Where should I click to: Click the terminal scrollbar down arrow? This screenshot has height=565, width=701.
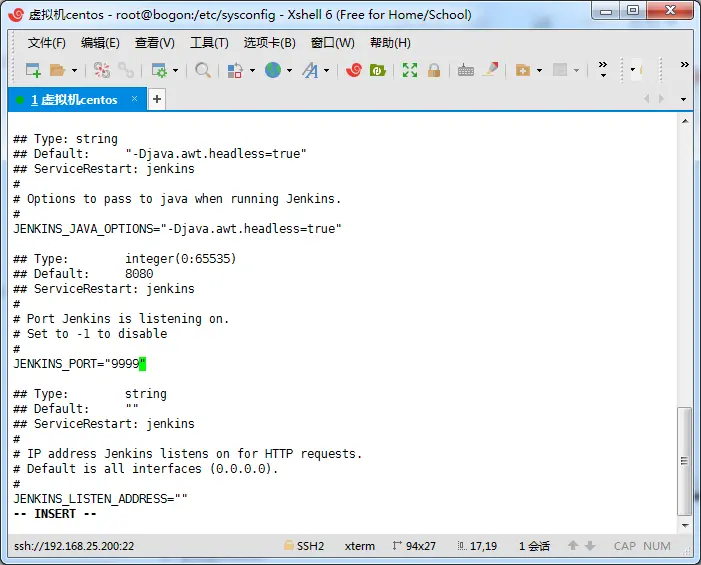[685, 526]
